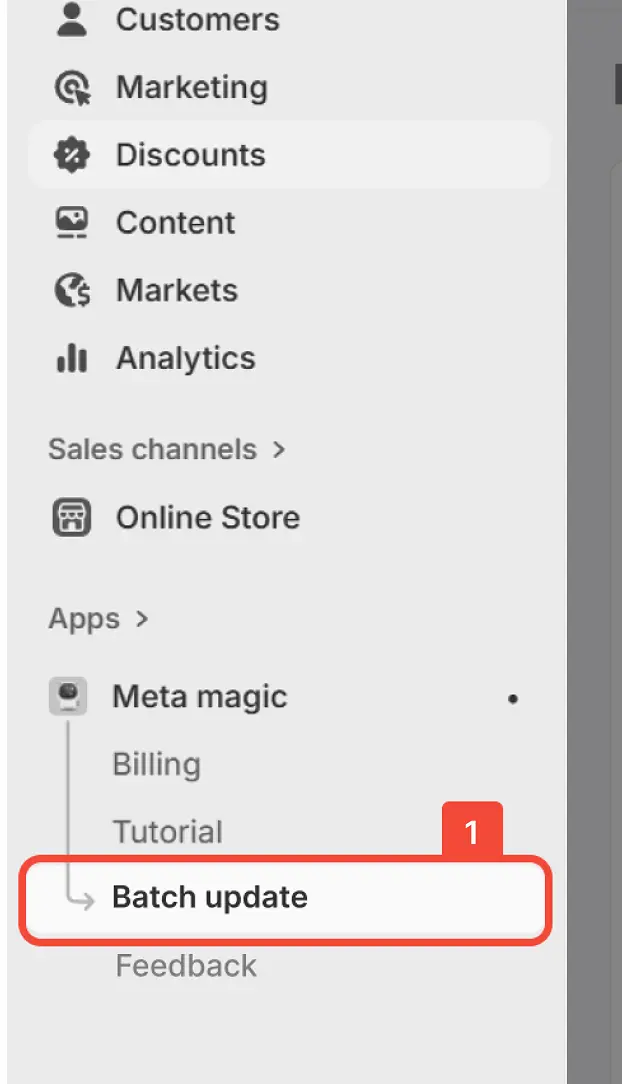Select the Online Store storefront icon
Screen dimensions: 622x1084
point(70,517)
